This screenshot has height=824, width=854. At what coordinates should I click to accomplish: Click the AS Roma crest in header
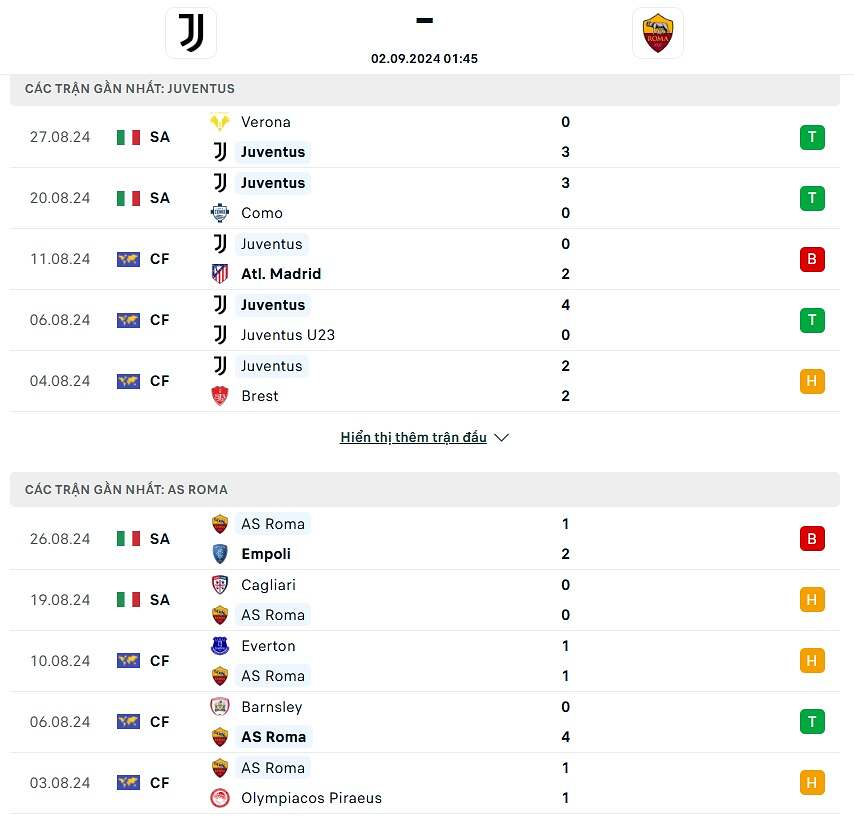click(x=658, y=33)
